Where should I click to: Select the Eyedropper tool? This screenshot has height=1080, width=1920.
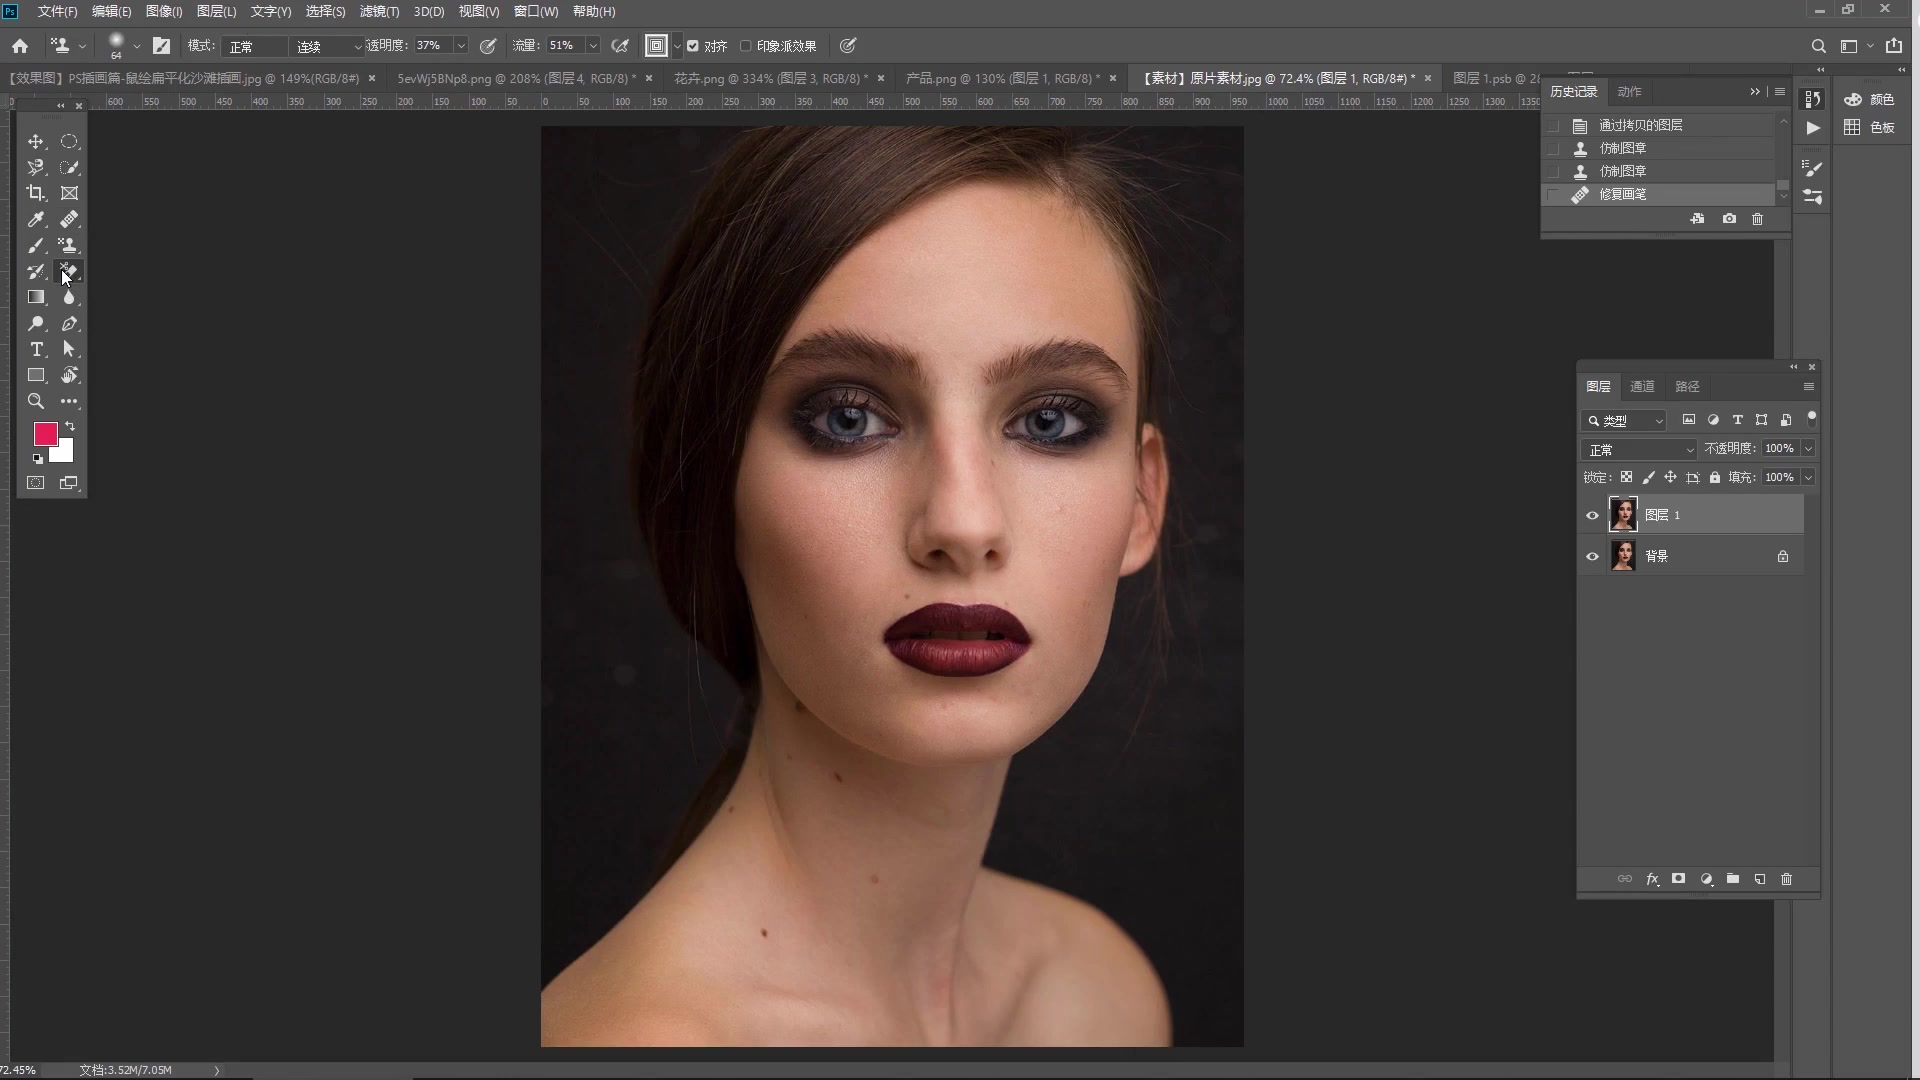(36, 219)
